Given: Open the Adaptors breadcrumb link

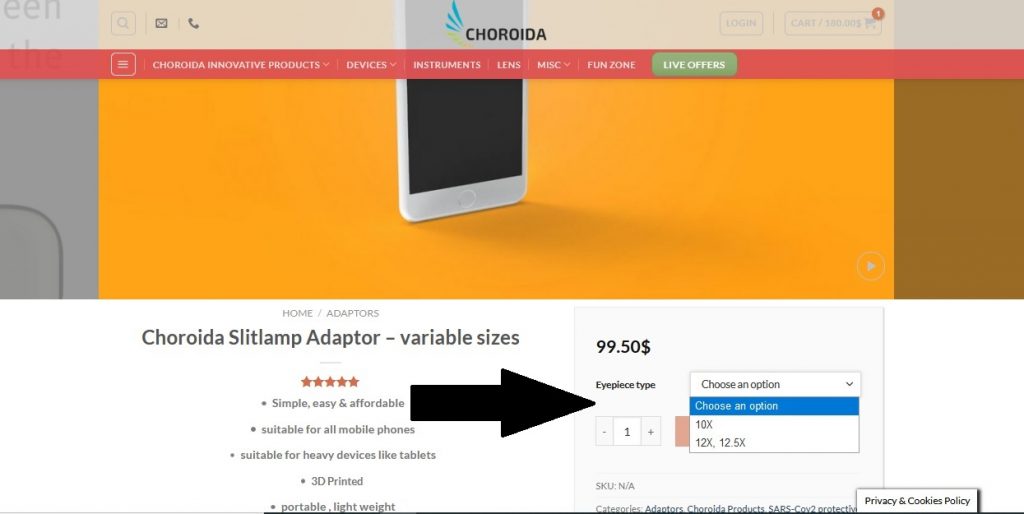Looking at the screenshot, I should click(353, 313).
